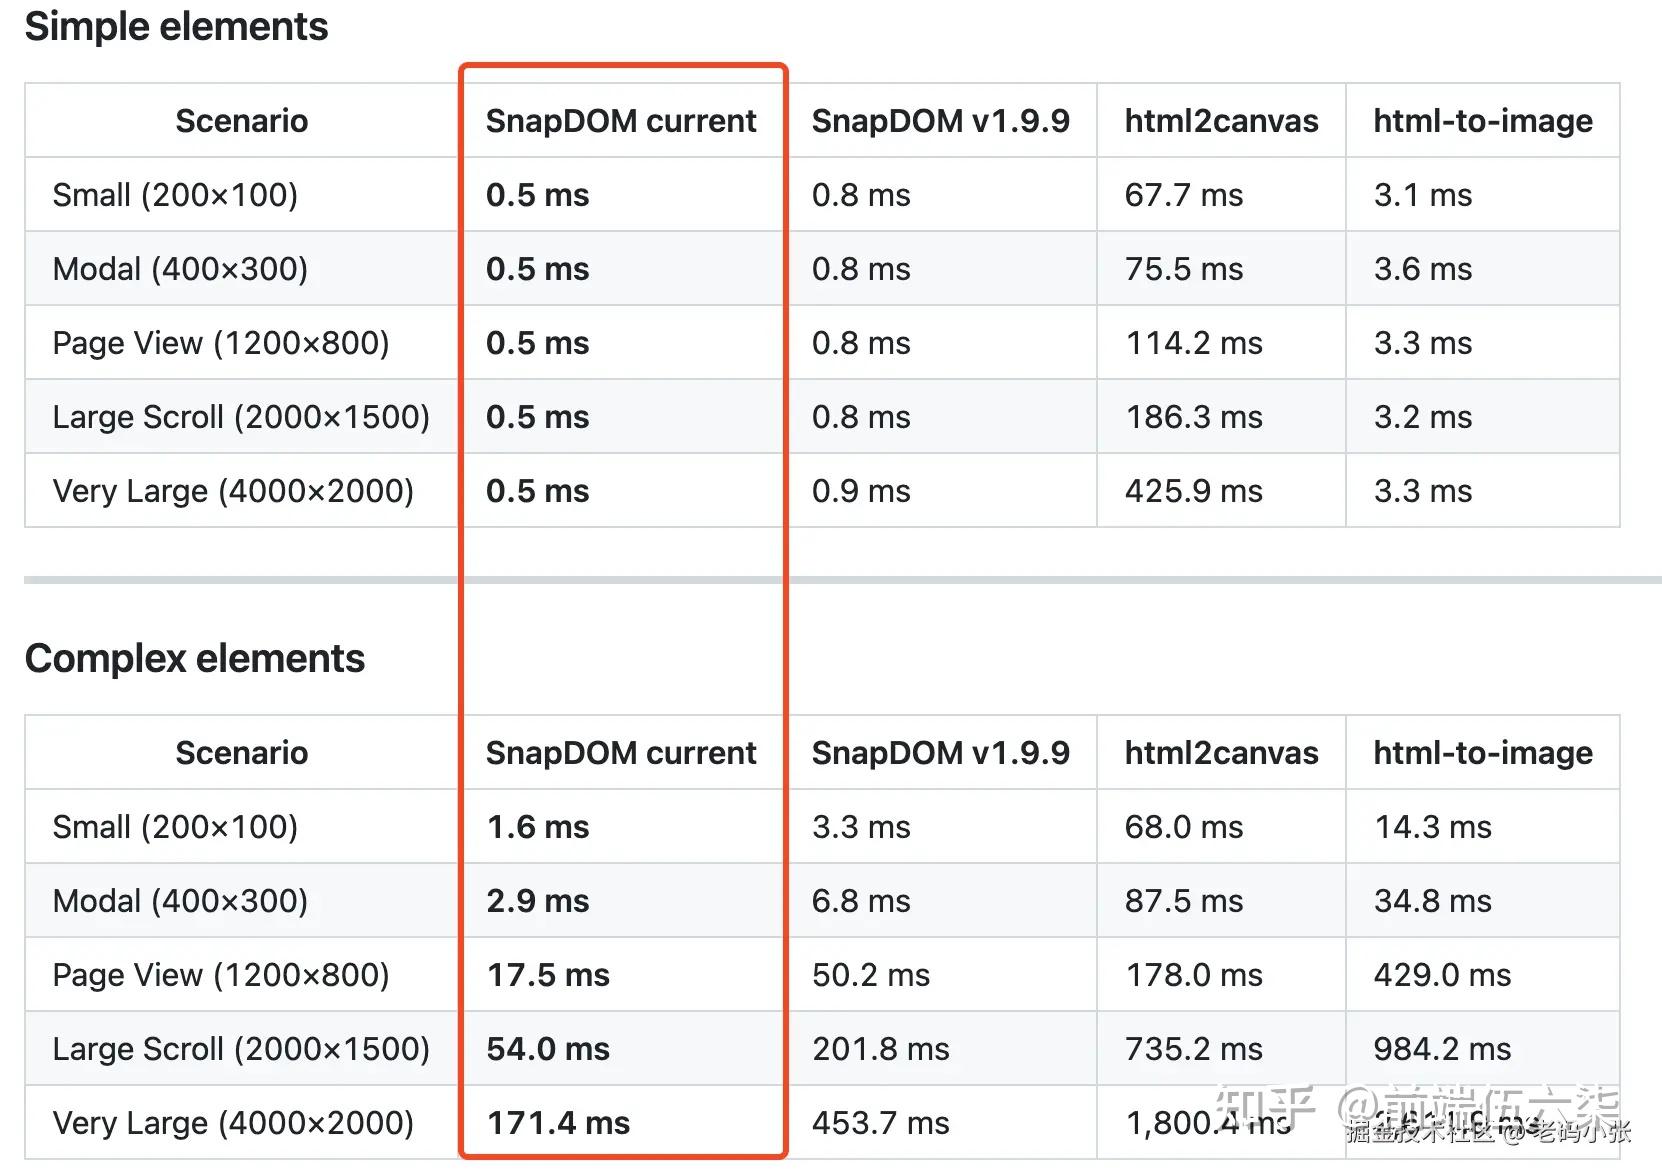The width and height of the screenshot is (1662, 1176).
Task: Click 'html2canvas' header in the simple table
Action: click(1221, 121)
